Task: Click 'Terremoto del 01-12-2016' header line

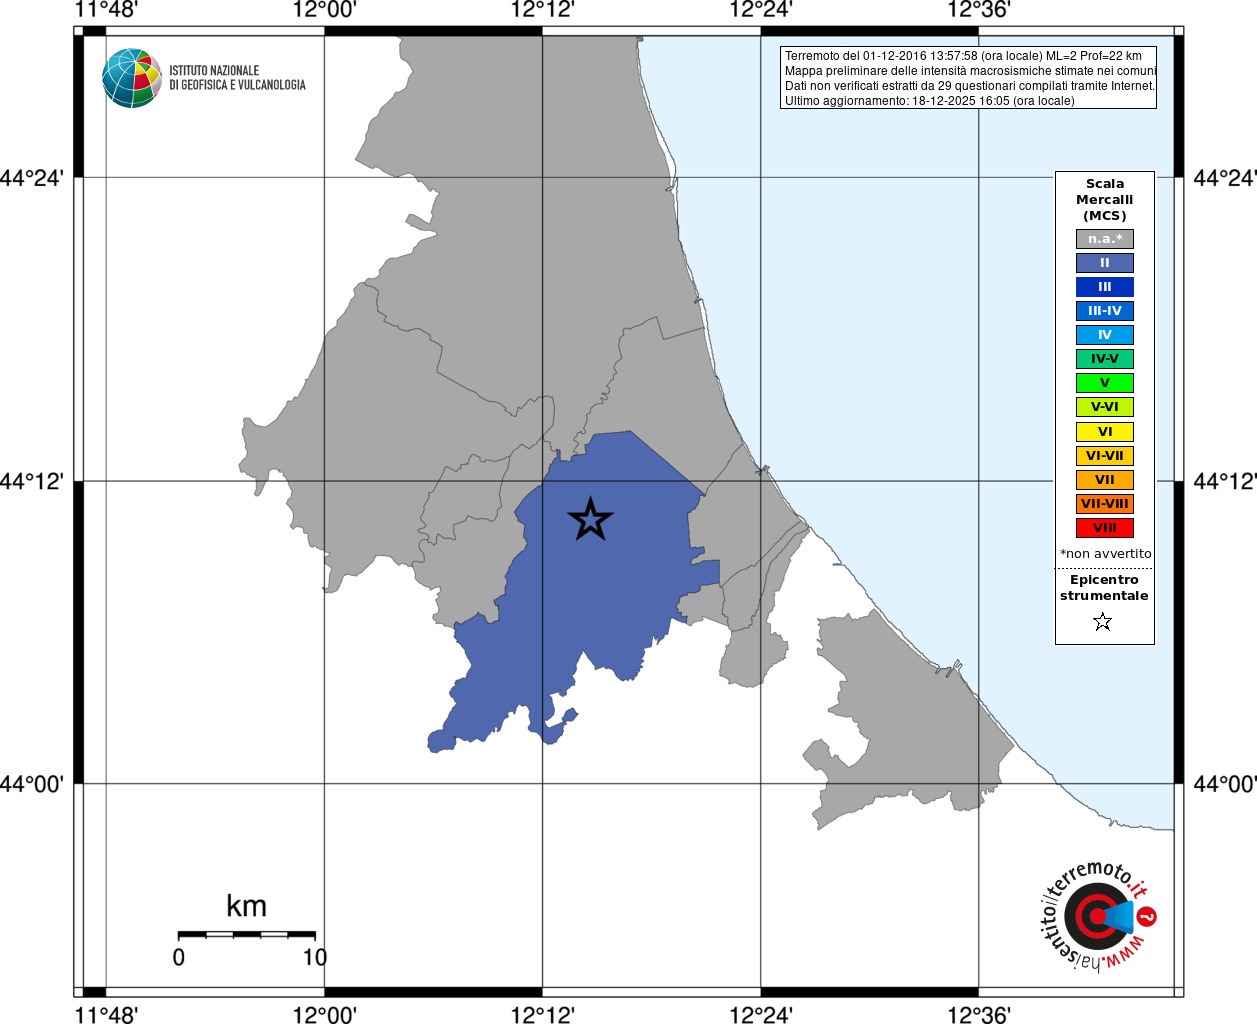Action: coord(963,56)
